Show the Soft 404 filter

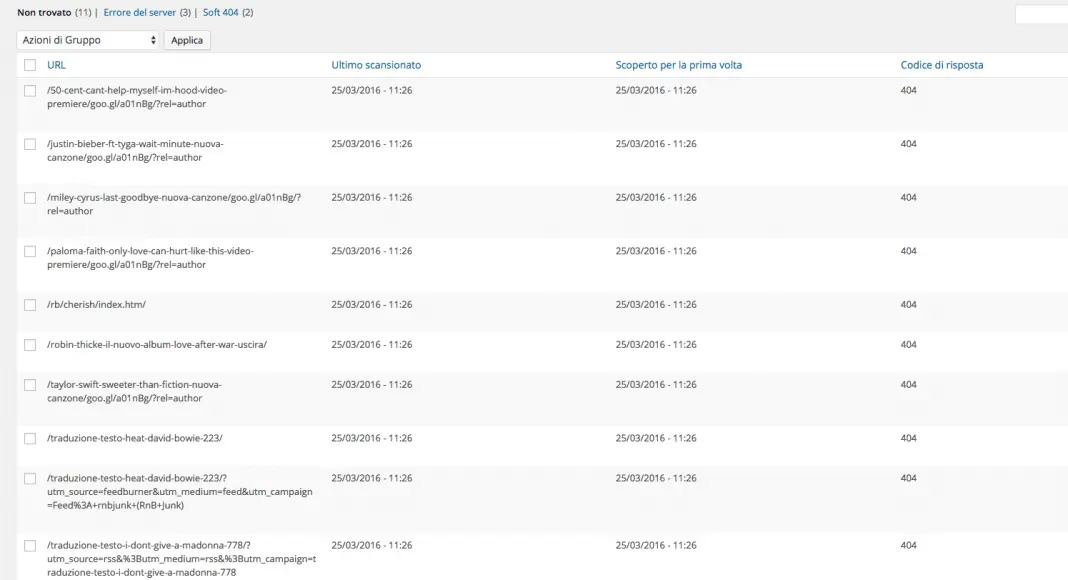(x=220, y=13)
